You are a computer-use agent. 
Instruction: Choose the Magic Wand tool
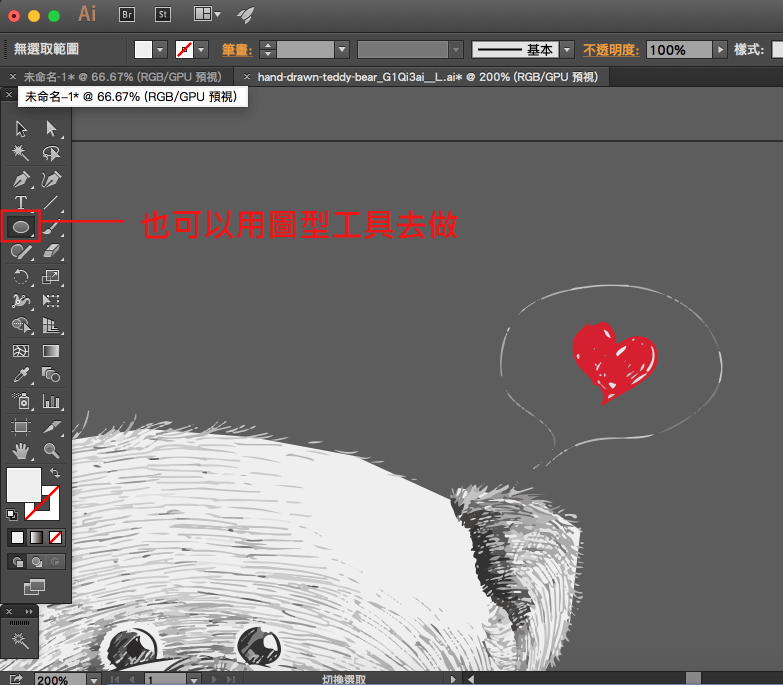21,154
